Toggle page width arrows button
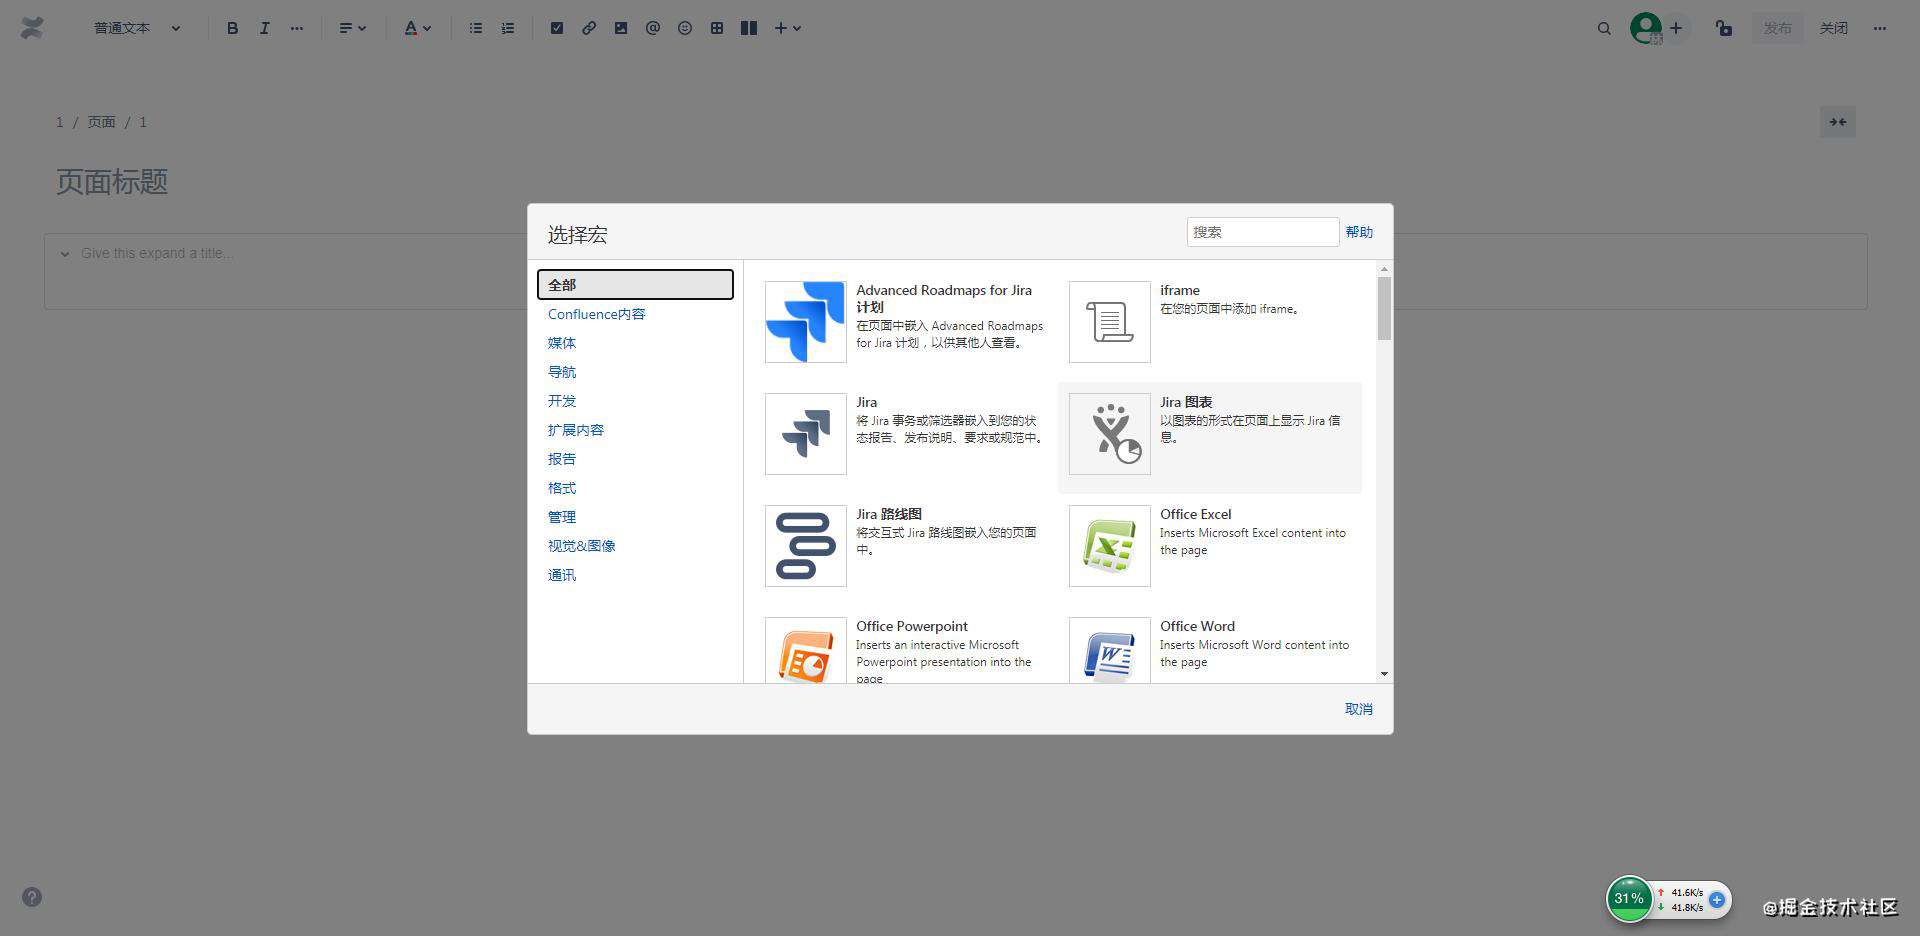 coord(1838,122)
